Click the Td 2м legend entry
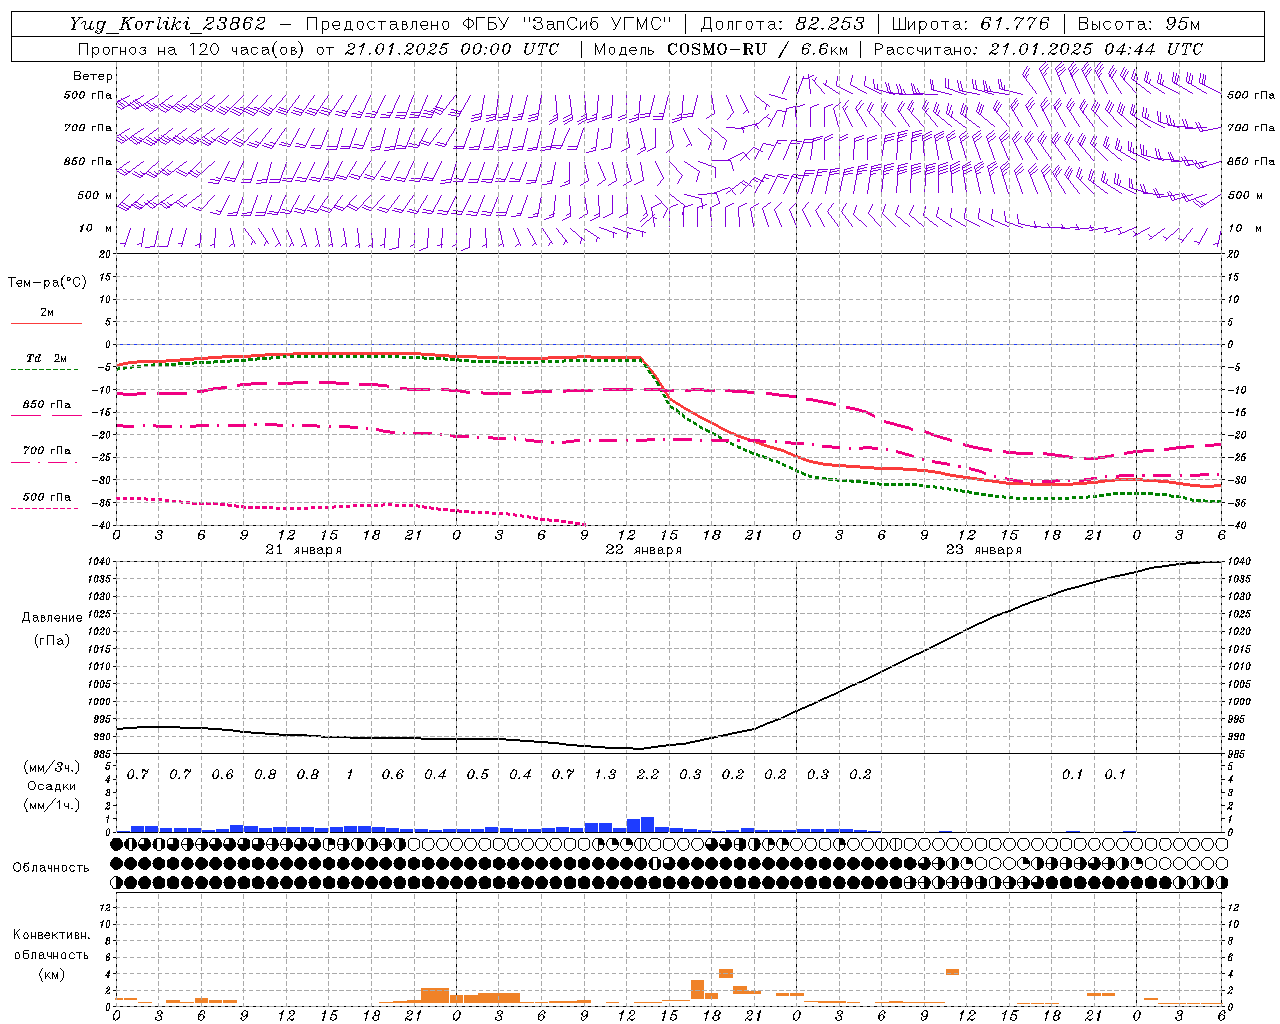Screen dimensions: 1280x1024 pos(46,358)
